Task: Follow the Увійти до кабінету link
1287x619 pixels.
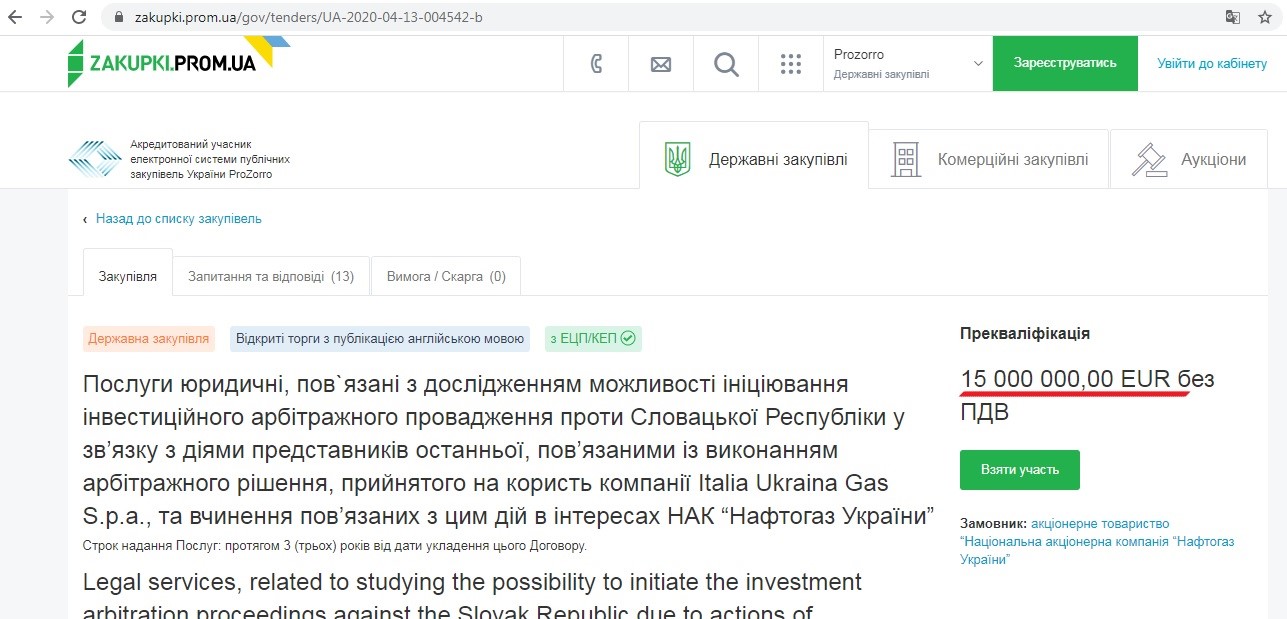Action: pyautogui.click(x=1212, y=63)
